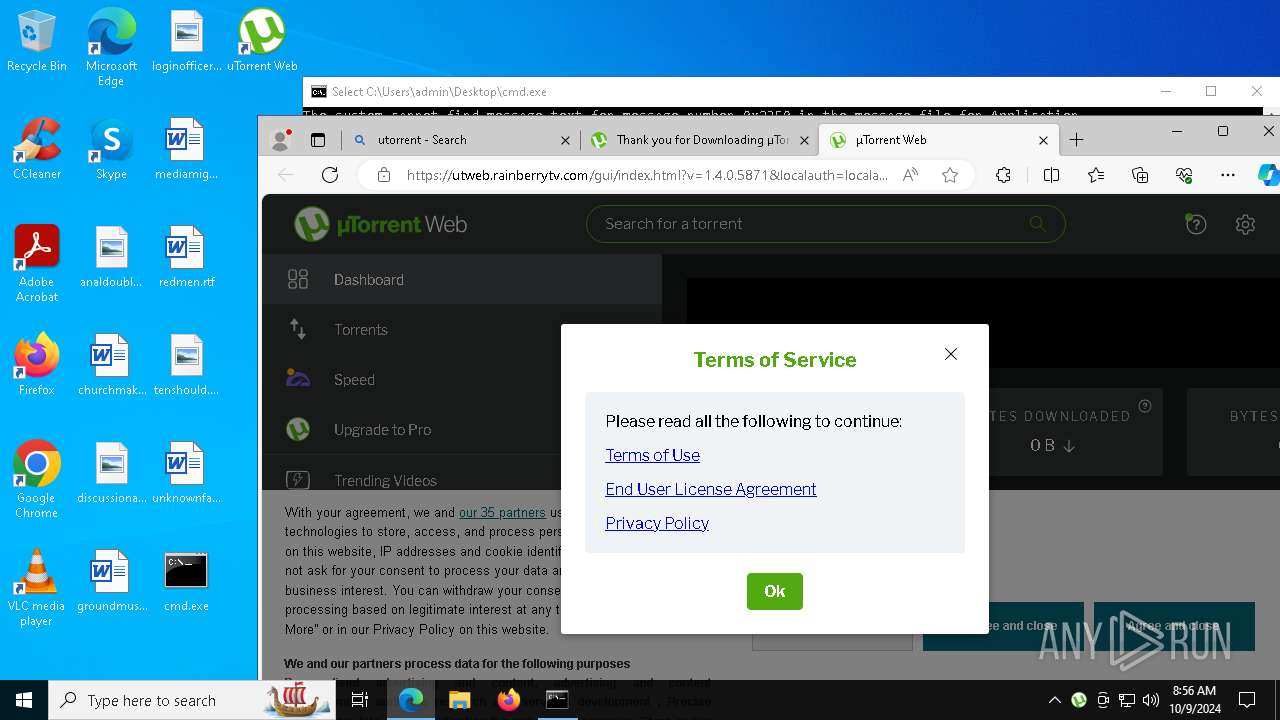Open Edge tab actions menu icon
This screenshot has width=1280, height=720.
tap(318, 141)
